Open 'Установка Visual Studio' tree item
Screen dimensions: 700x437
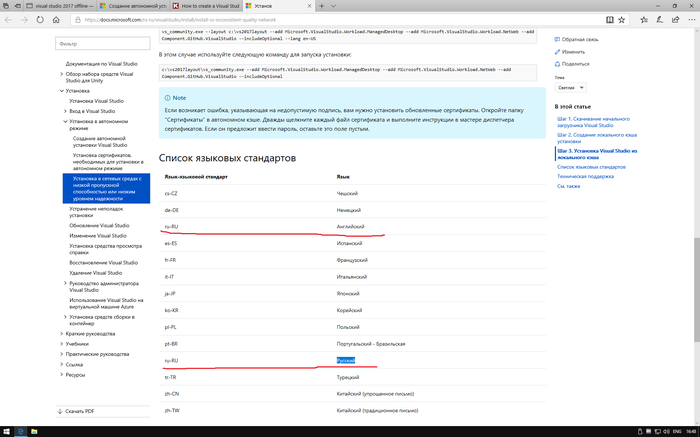[96, 101]
